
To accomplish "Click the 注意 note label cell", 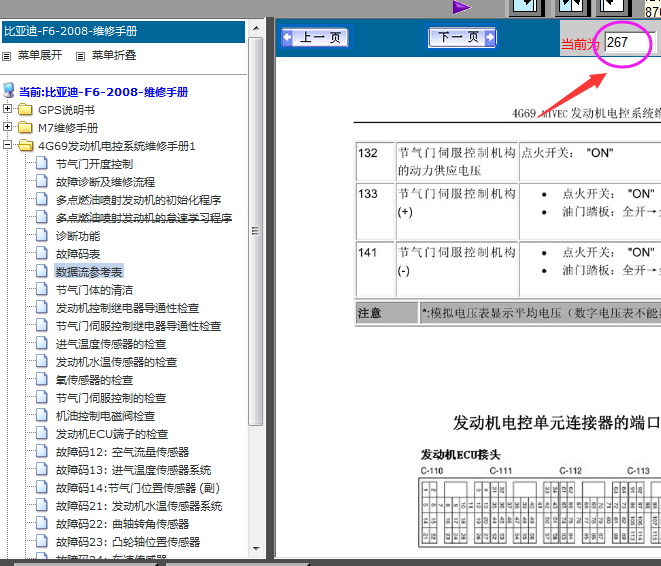I will click(x=387, y=313).
